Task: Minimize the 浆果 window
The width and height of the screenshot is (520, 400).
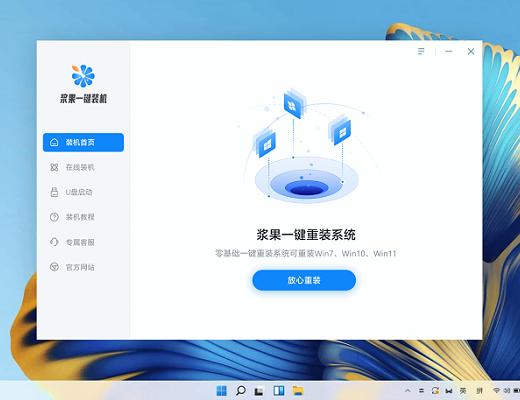Action: (x=449, y=51)
